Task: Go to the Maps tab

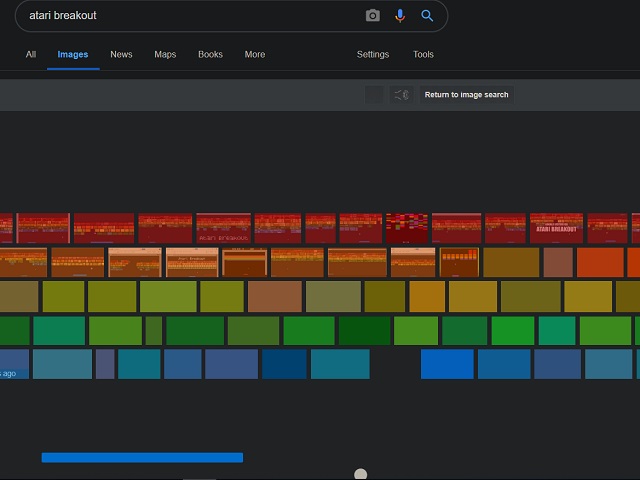Action: pyautogui.click(x=165, y=54)
